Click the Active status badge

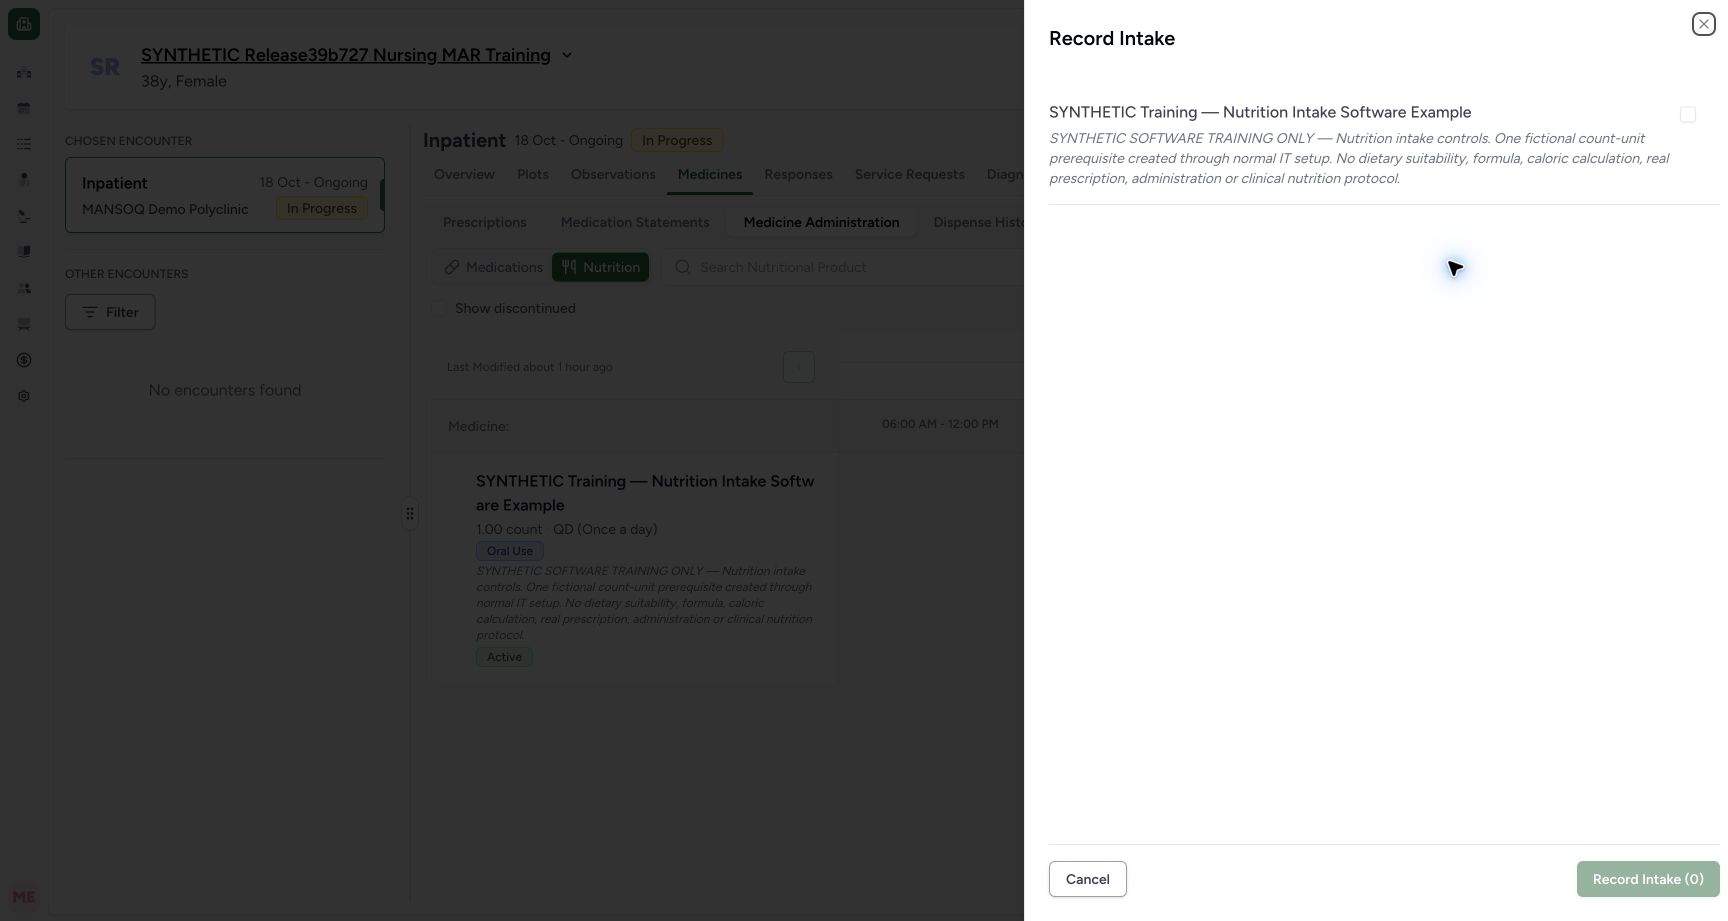click(x=504, y=657)
